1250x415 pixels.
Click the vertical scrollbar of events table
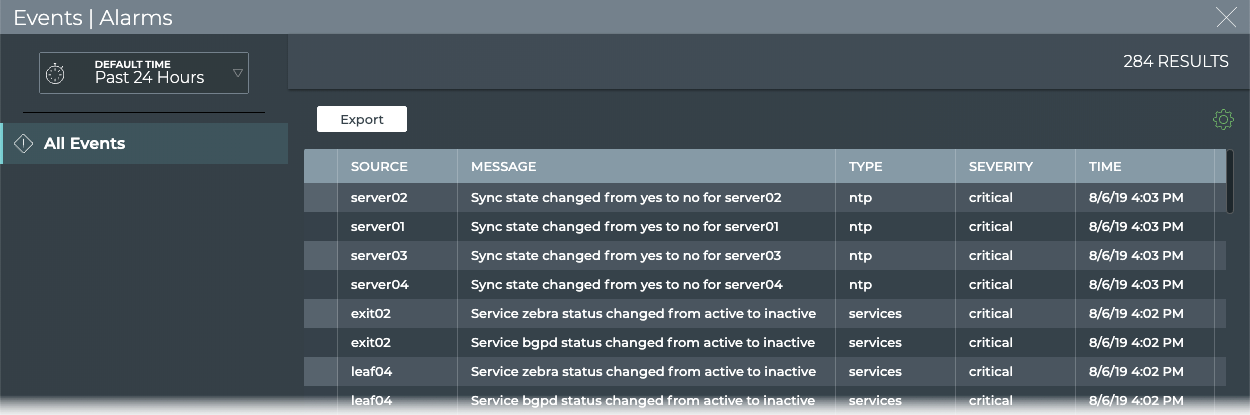1229,181
